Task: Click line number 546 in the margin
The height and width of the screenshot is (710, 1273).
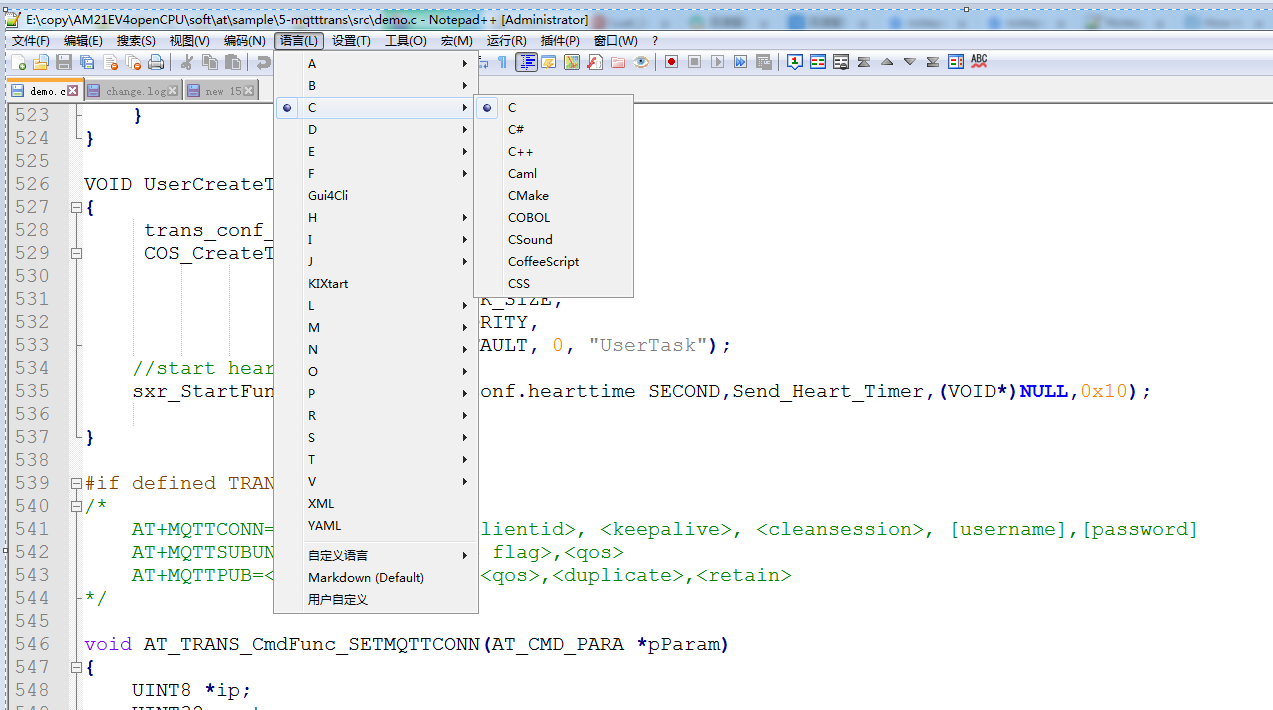Action: click(x=32, y=644)
